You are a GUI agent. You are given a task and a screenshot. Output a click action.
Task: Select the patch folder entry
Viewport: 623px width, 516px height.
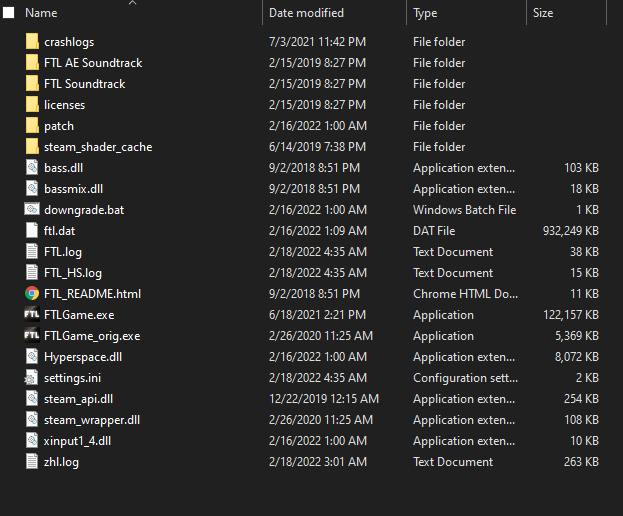(59, 126)
